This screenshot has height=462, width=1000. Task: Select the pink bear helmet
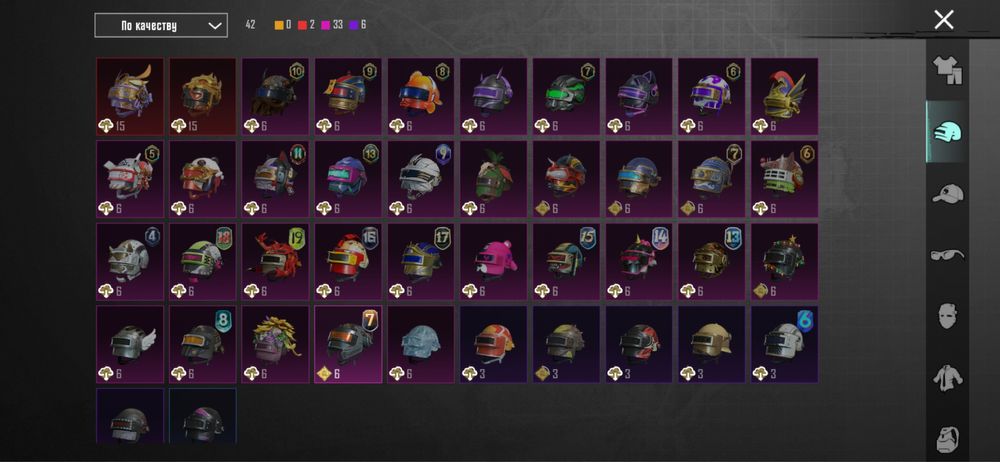[x=494, y=262]
